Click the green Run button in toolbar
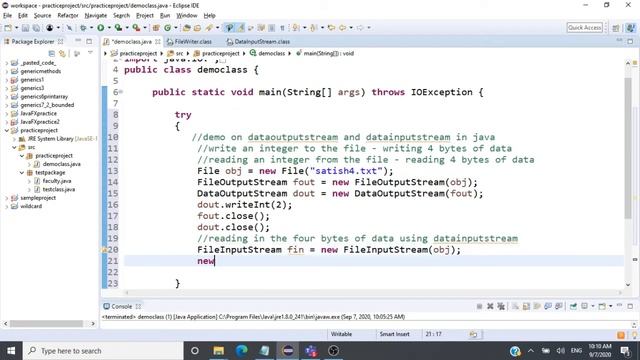 point(100,28)
